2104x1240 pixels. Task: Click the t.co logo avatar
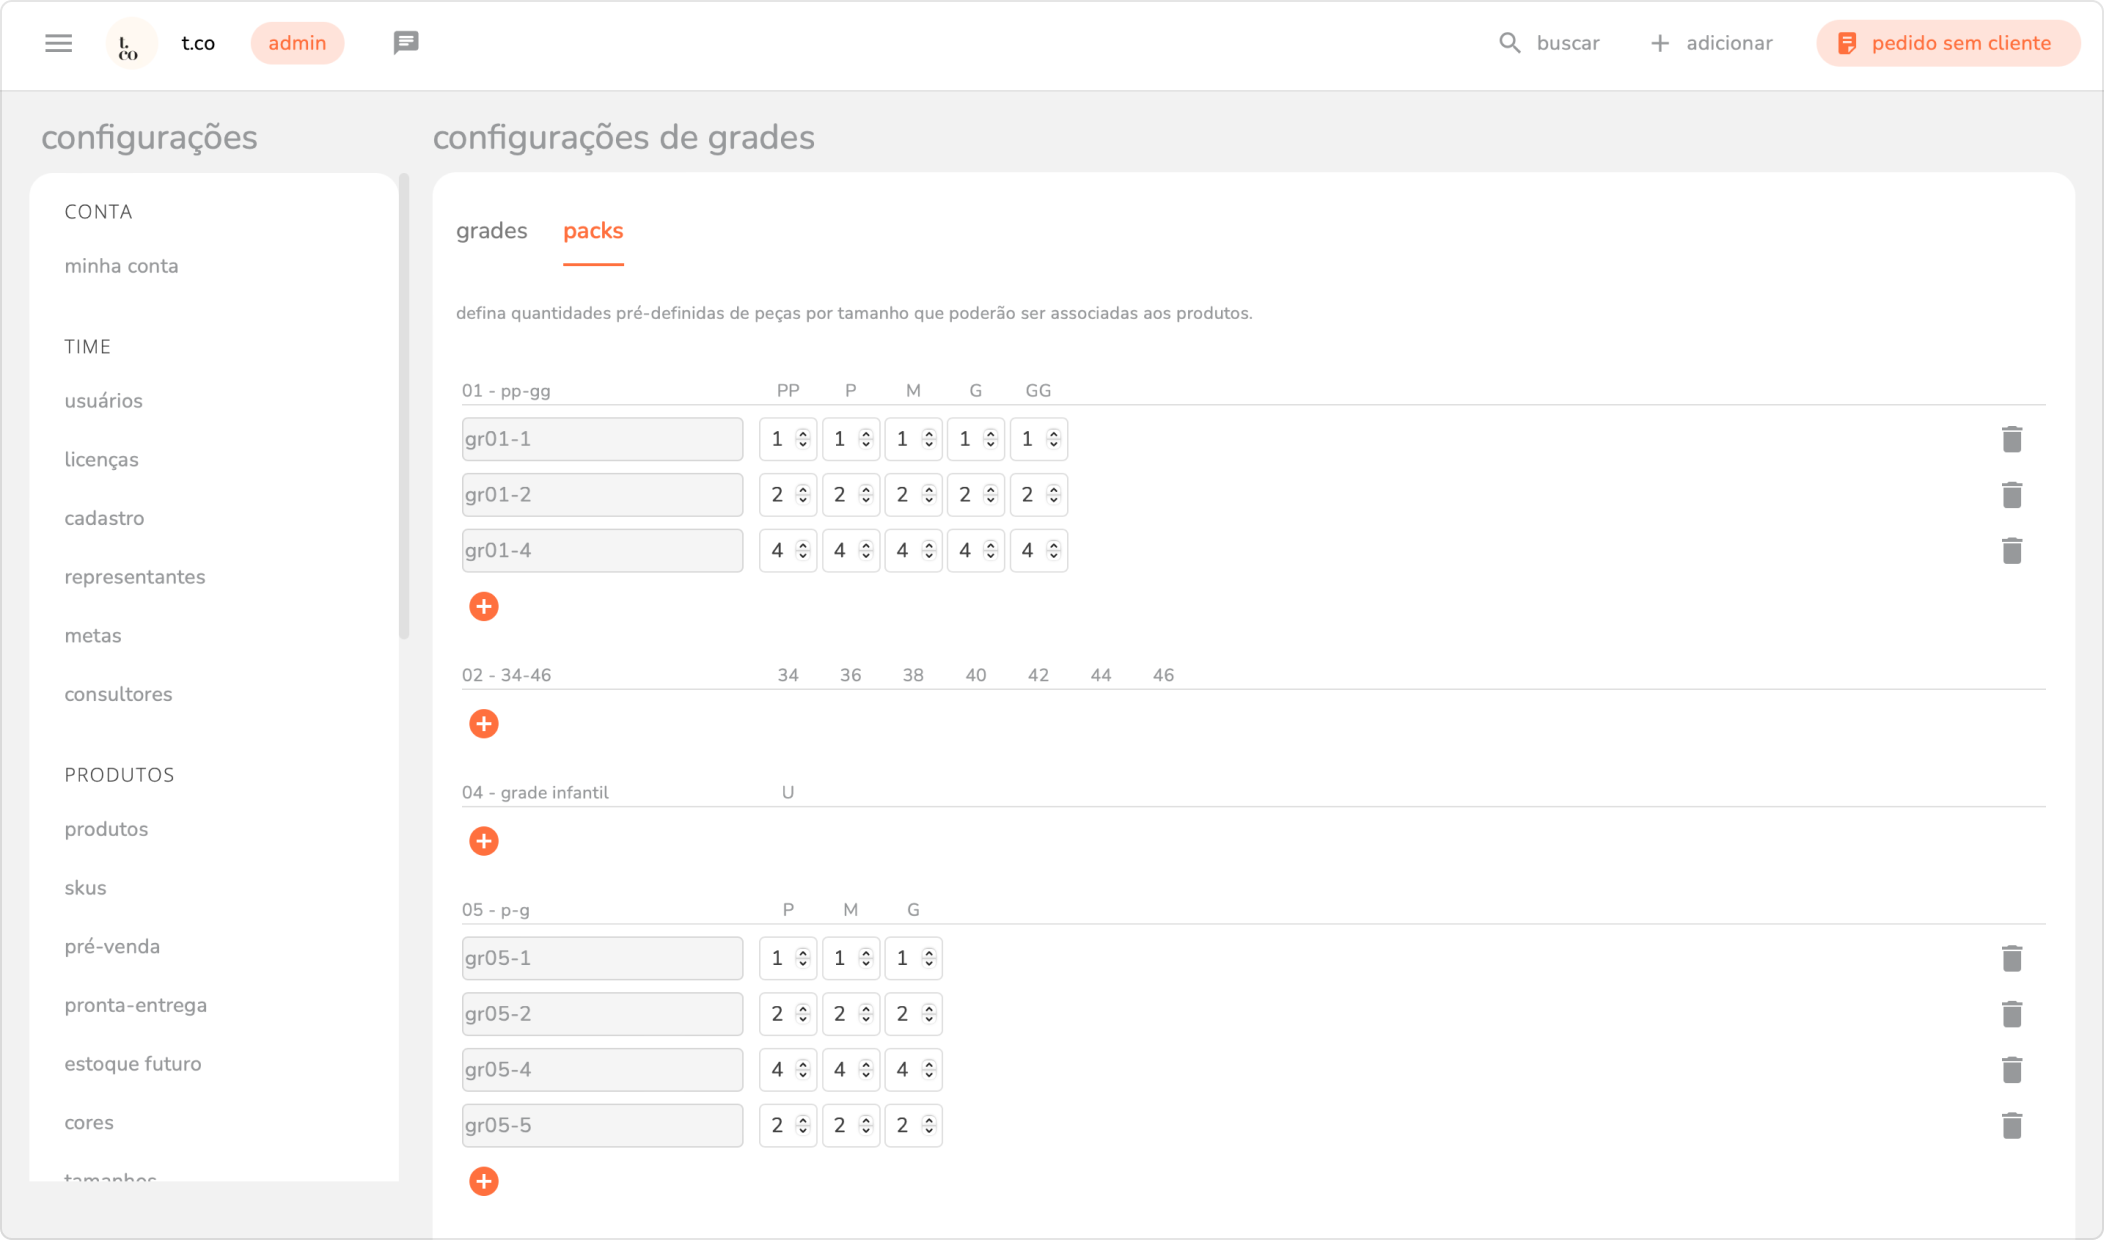130,44
